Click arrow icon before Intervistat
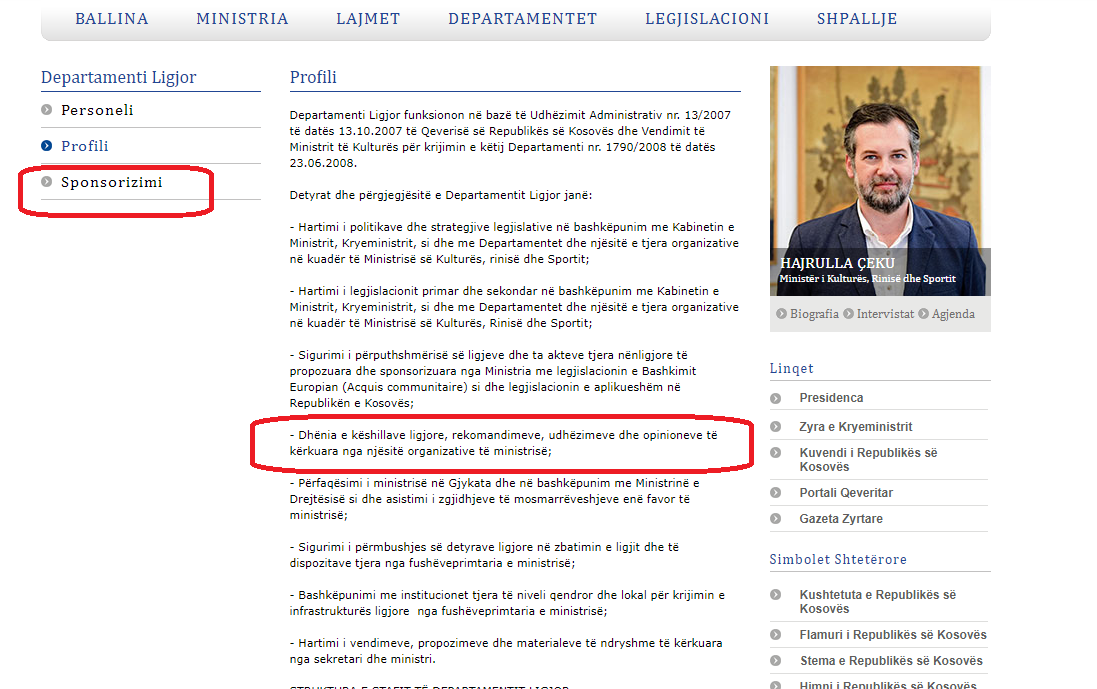 [x=849, y=314]
